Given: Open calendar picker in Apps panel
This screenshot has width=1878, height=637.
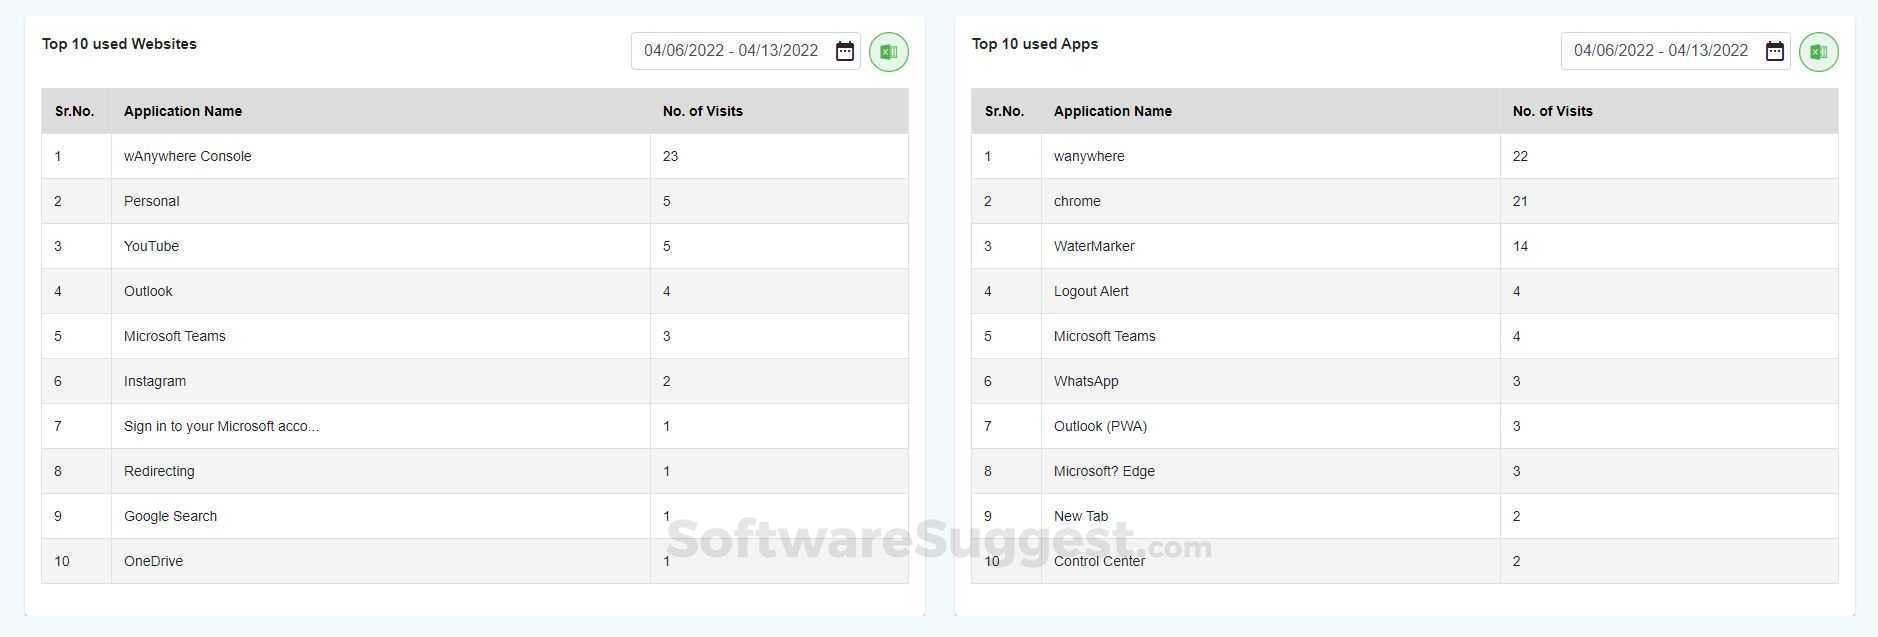Looking at the screenshot, I should tap(1775, 51).
